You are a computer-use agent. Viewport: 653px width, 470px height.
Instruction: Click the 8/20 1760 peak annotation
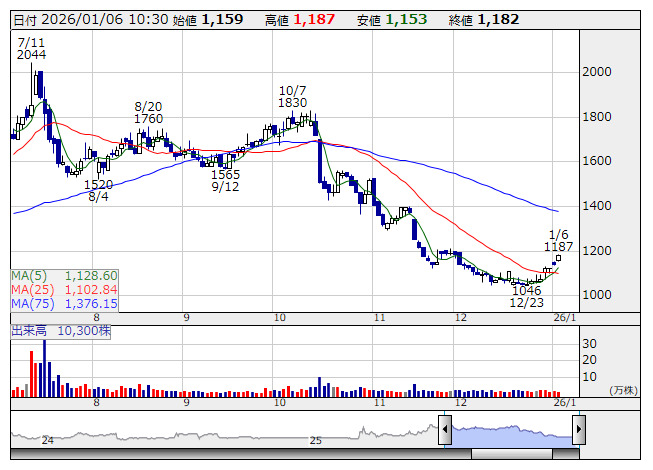[x=148, y=112]
